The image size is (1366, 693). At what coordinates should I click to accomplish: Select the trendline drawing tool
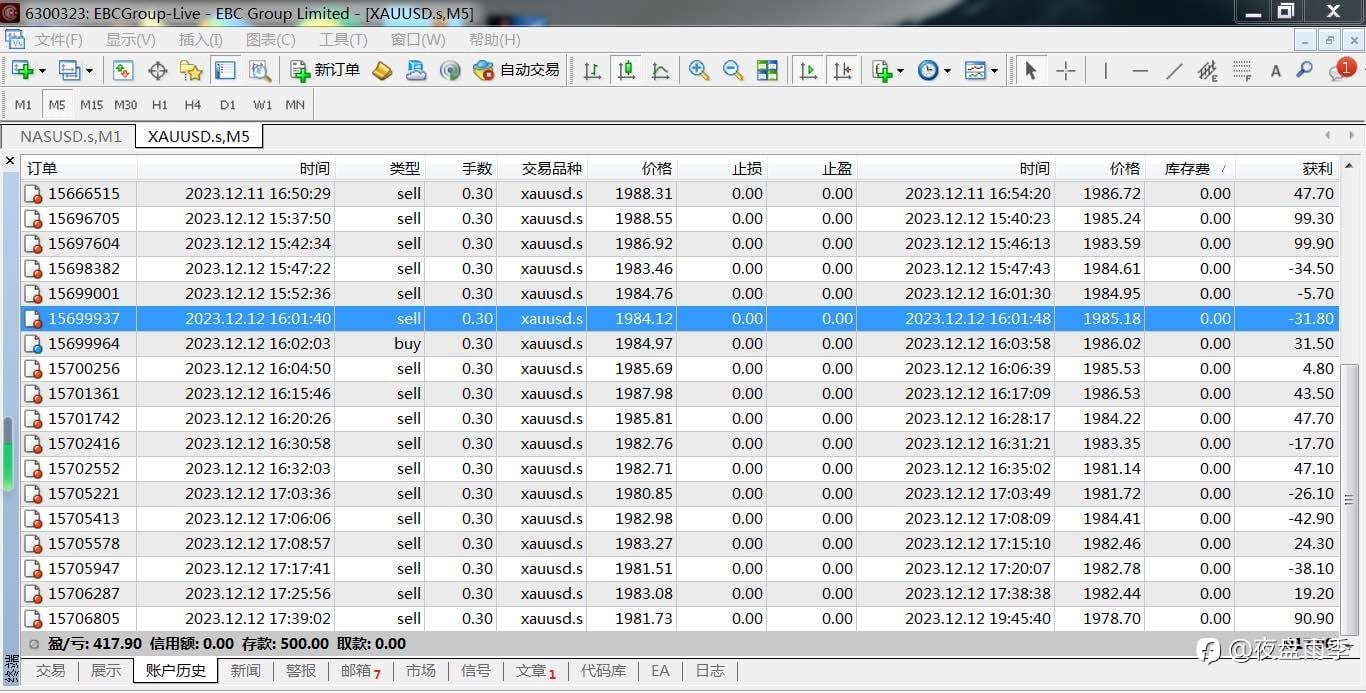[x=1174, y=70]
